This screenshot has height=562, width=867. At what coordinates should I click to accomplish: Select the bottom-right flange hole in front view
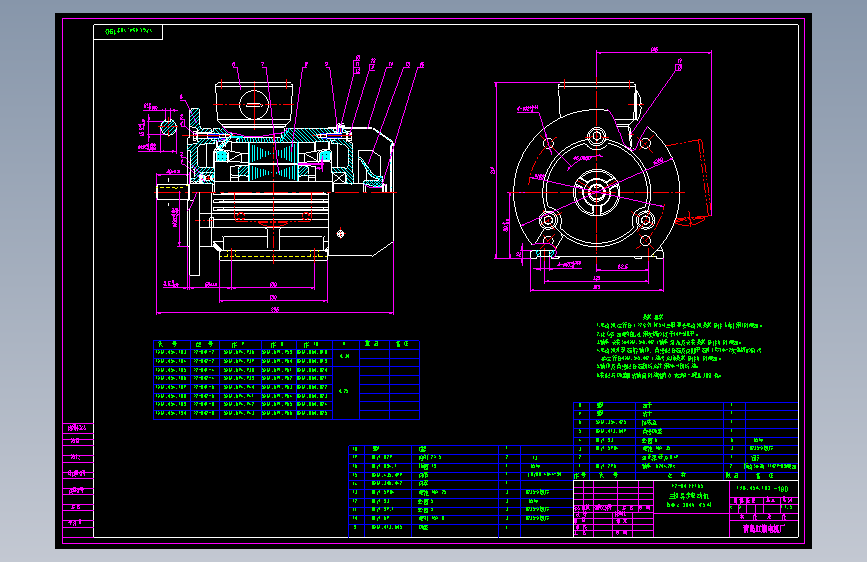(x=645, y=219)
